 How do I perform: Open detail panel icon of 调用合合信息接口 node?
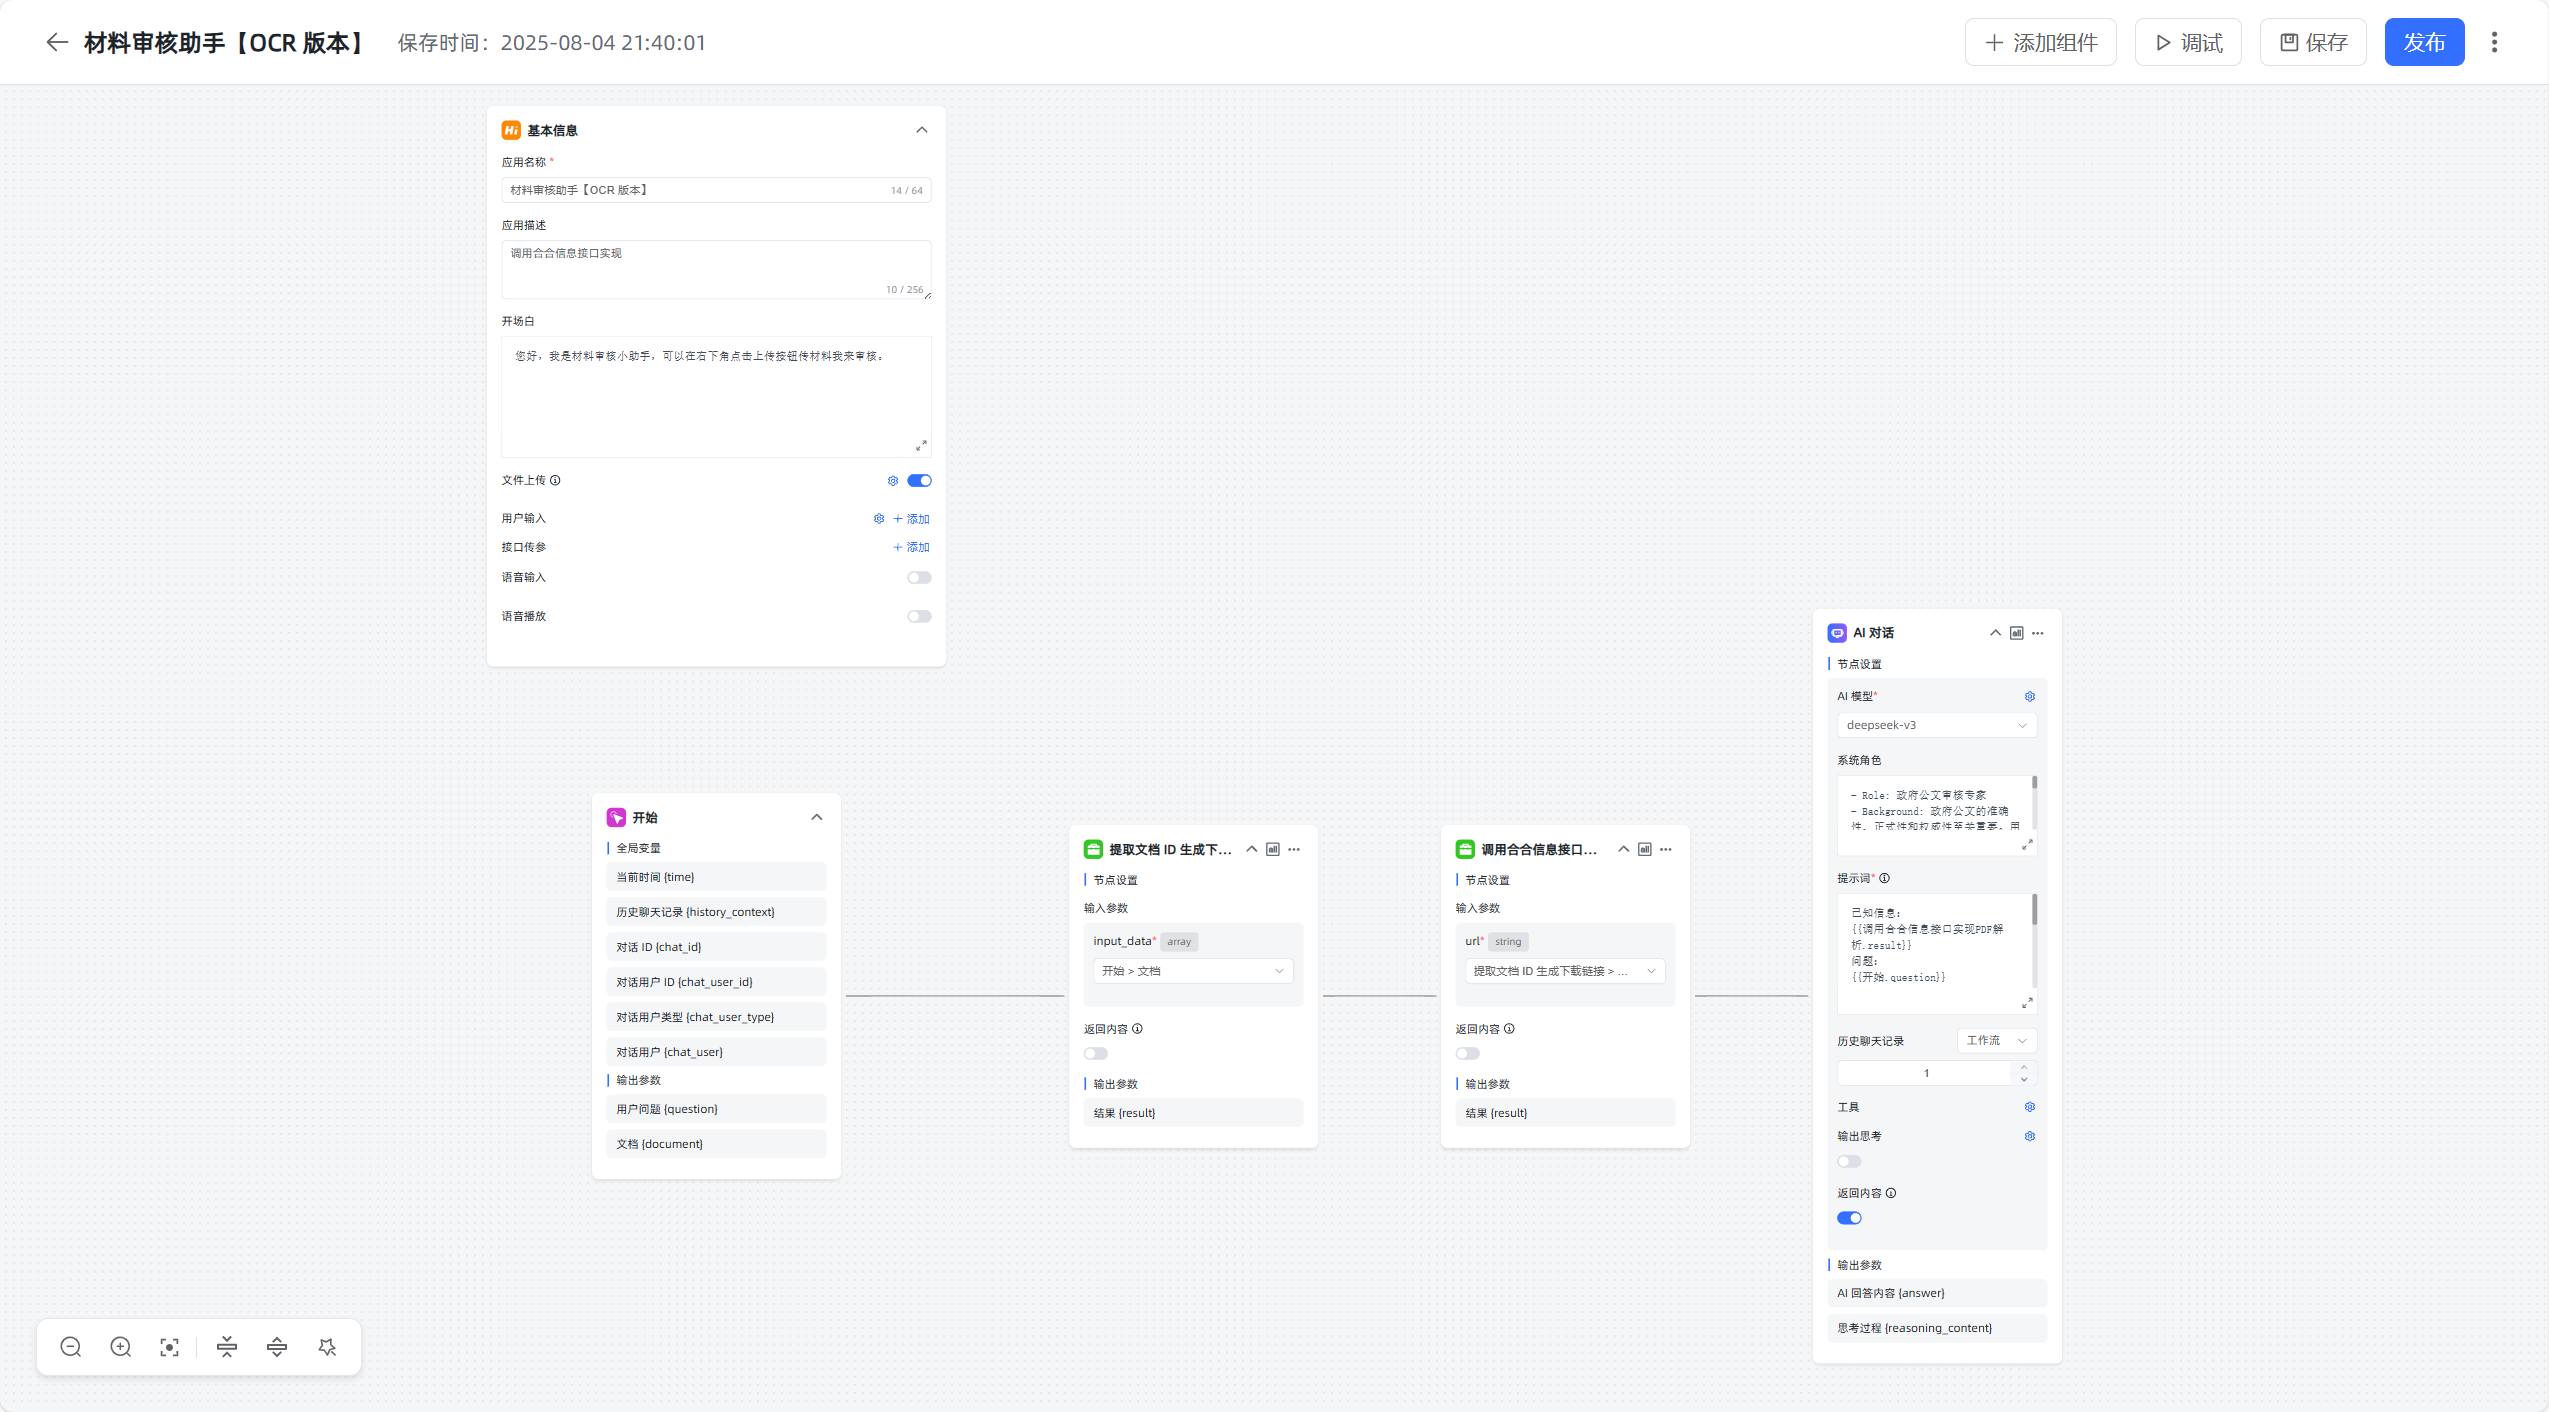[x=1645, y=849]
